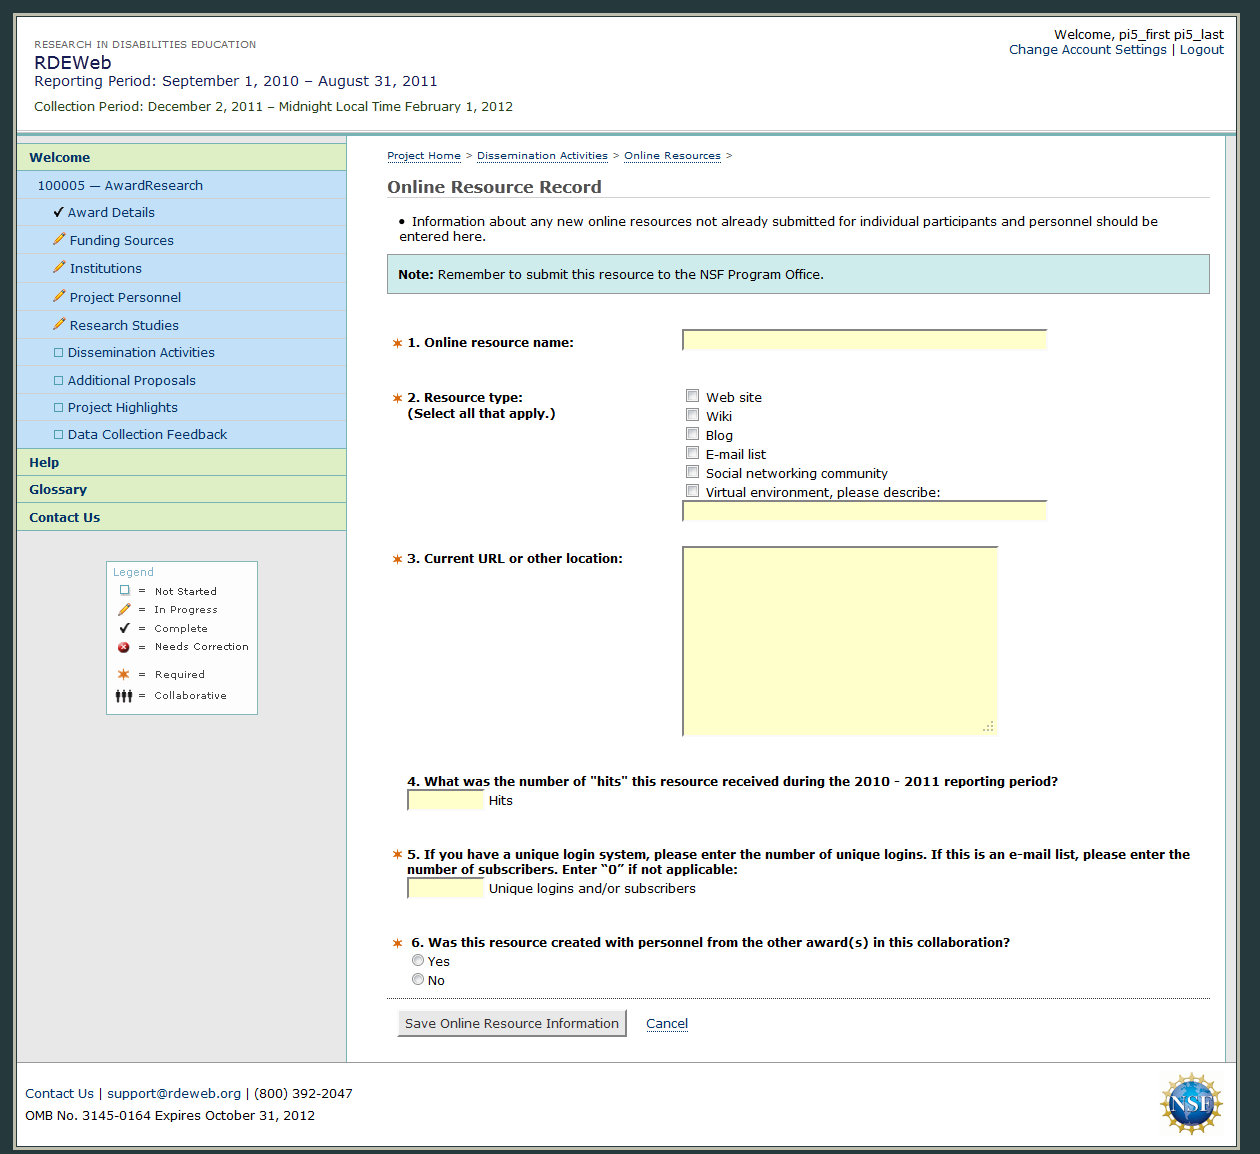Check the Web site resource type
The width and height of the screenshot is (1260, 1154).
point(692,396)
